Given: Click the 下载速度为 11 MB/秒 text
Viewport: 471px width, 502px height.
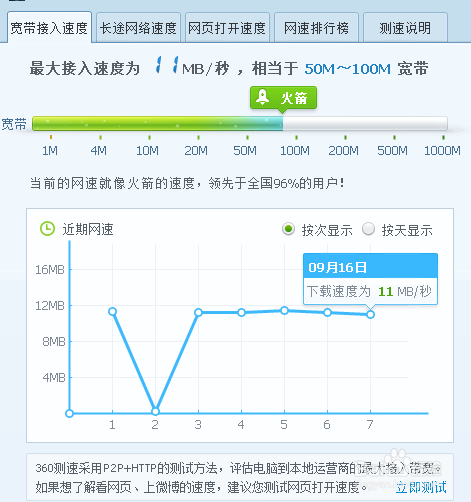Looking at the screenshot, I should [369, 291].
